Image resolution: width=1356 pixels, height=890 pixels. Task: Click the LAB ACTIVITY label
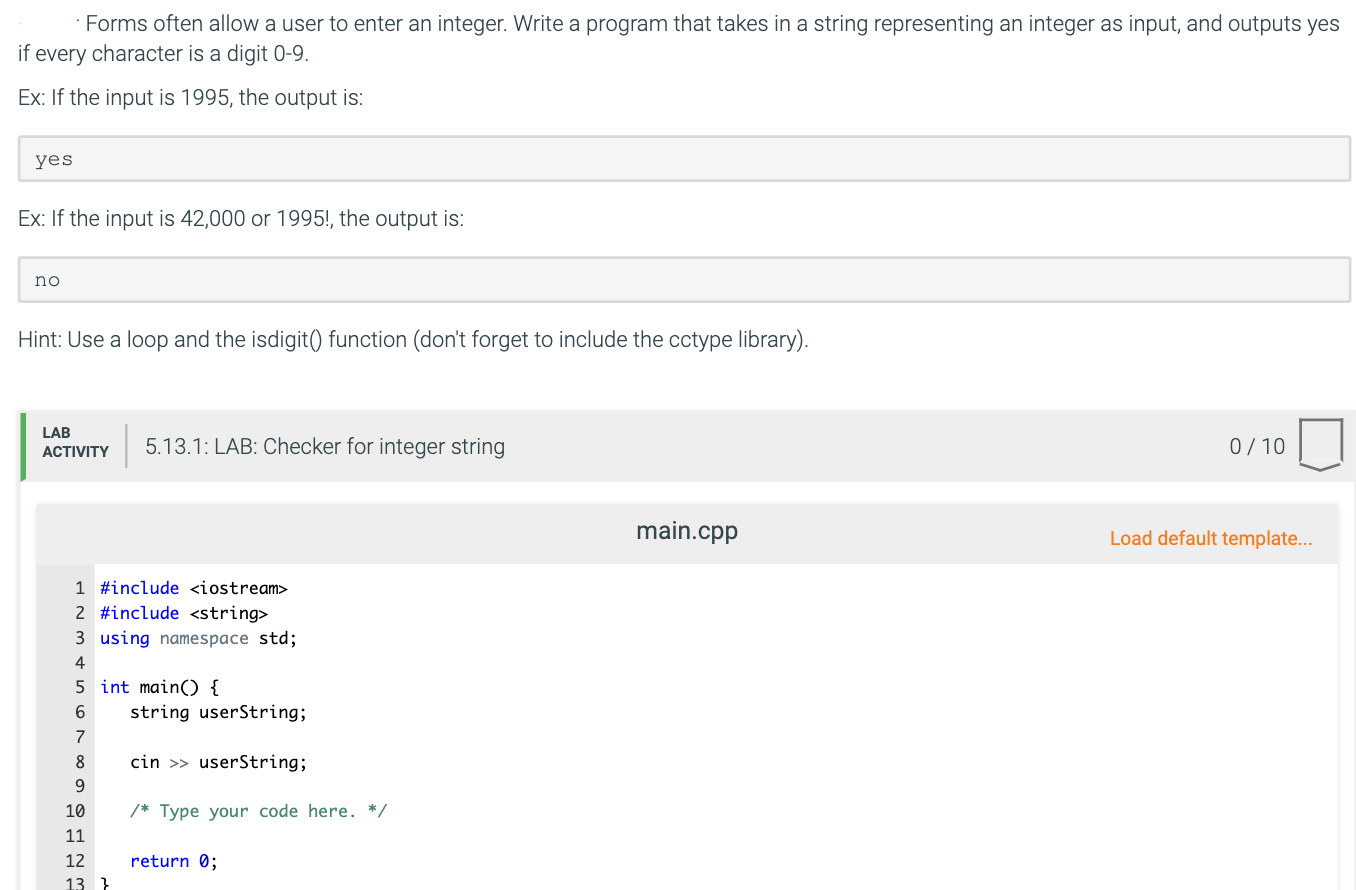pos(75,442)
